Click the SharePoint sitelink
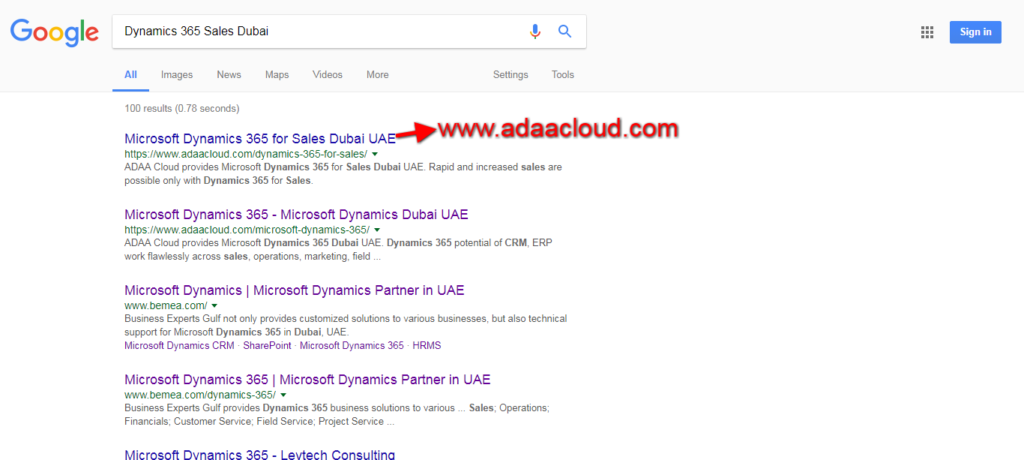Viewport: 1024px width, 460px height. pyautogui.click(x=267, y=346)
